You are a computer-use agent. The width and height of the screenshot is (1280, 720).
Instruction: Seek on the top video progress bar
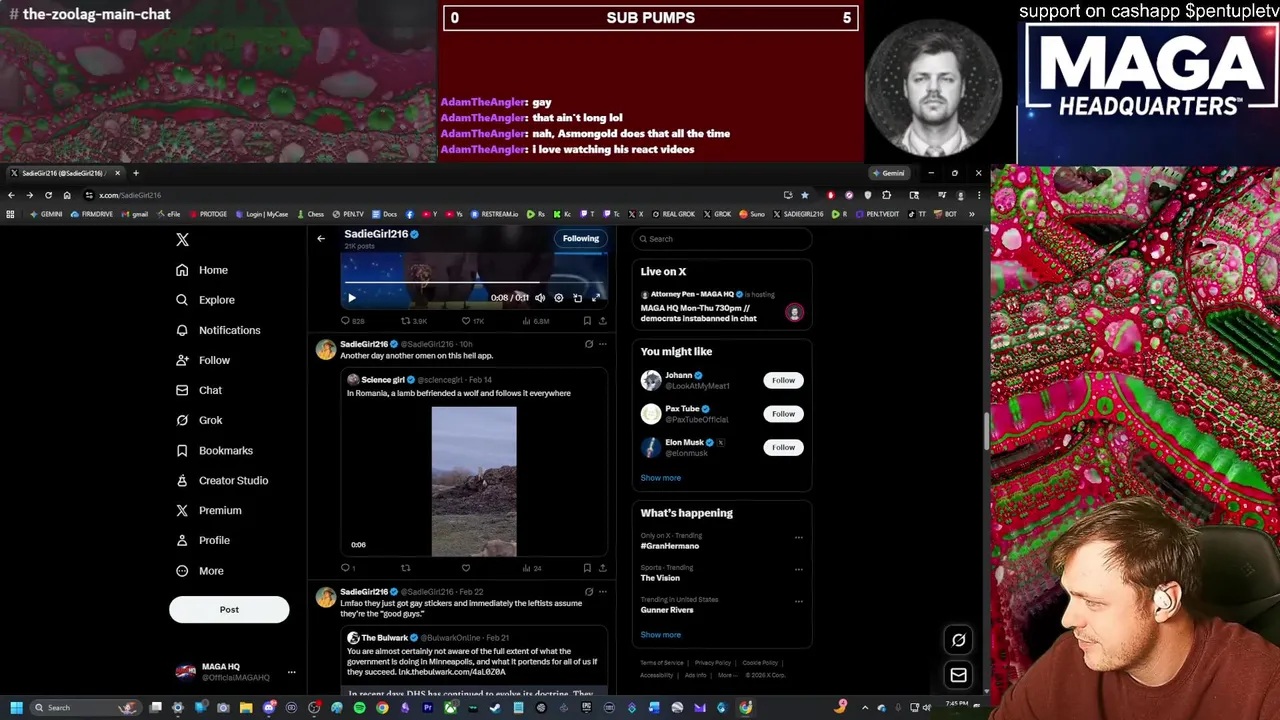(474, 284)
